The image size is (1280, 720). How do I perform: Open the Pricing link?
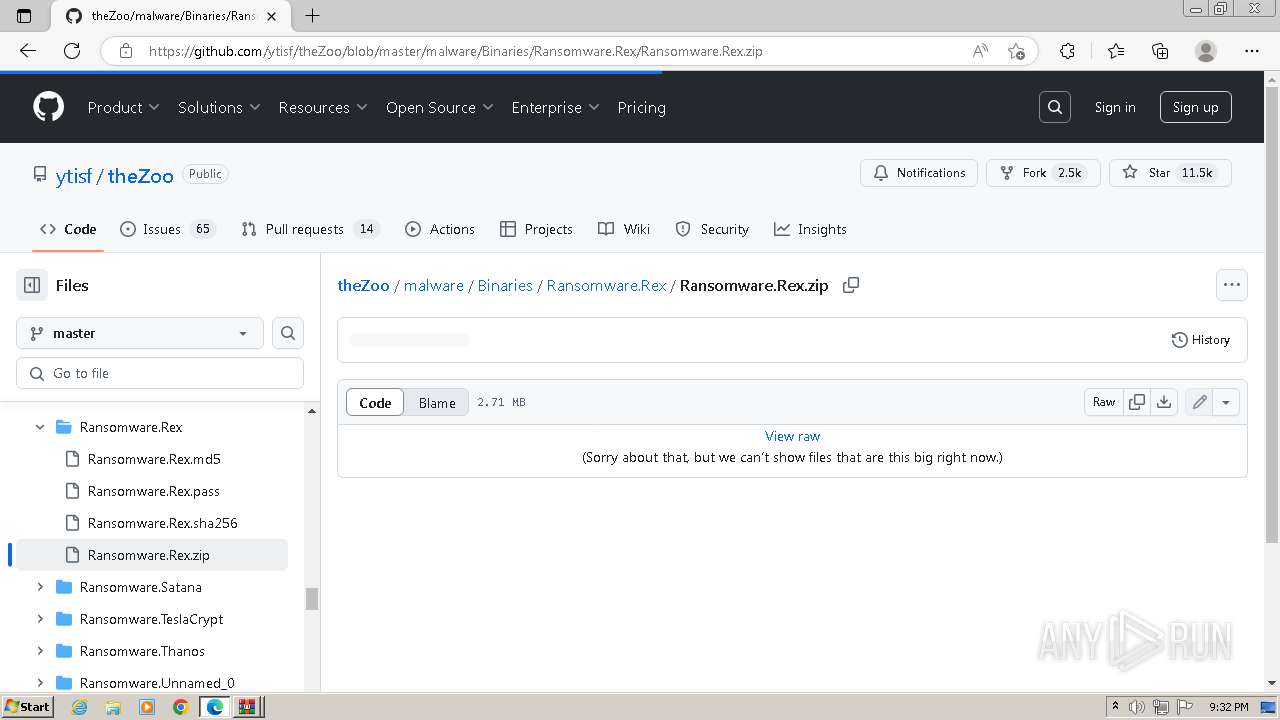coord(641,107)
